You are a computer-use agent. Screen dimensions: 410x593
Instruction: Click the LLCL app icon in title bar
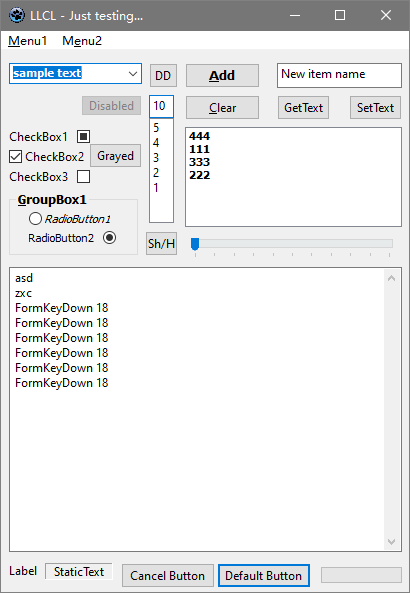tap(17, 16)
